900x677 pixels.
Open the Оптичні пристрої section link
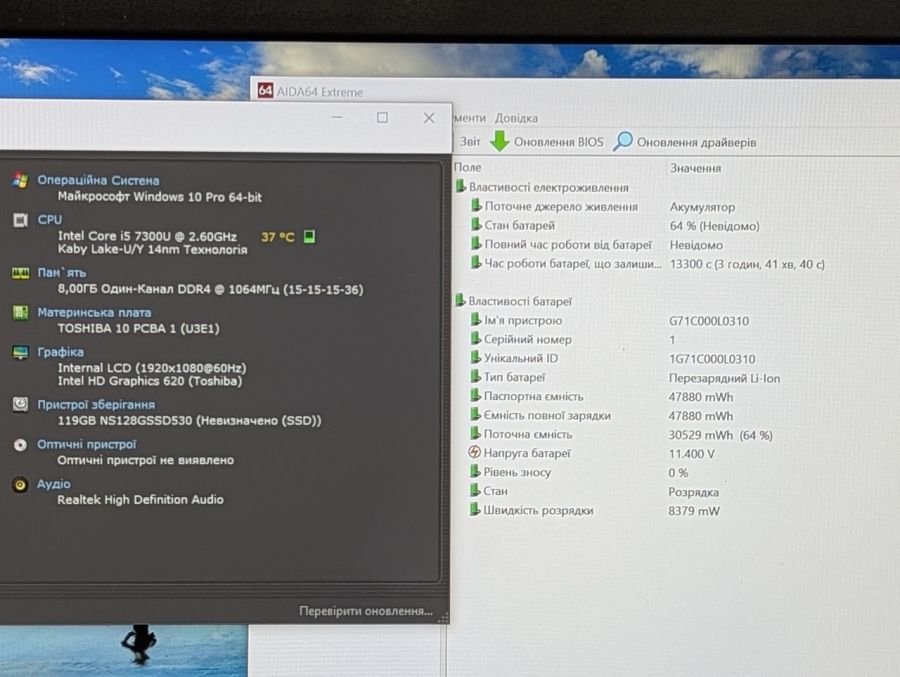tap(87, 444)
